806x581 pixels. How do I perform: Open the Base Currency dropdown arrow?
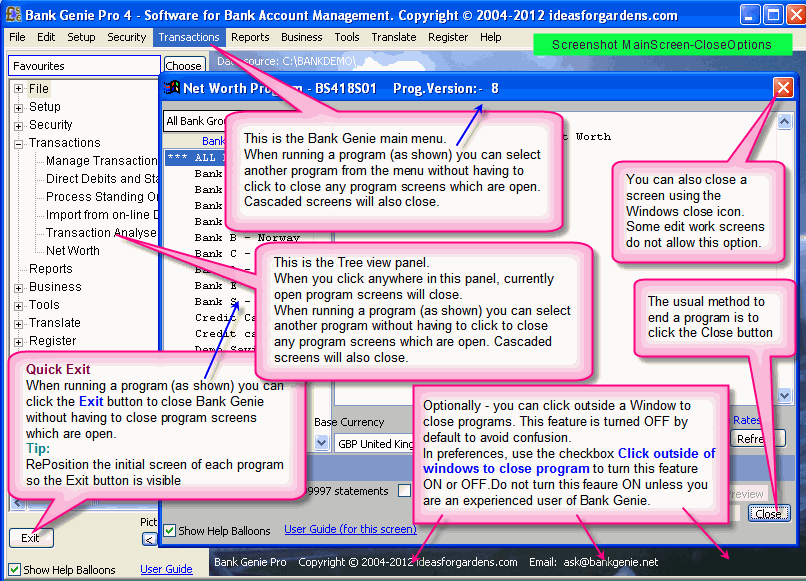[322, 442]
